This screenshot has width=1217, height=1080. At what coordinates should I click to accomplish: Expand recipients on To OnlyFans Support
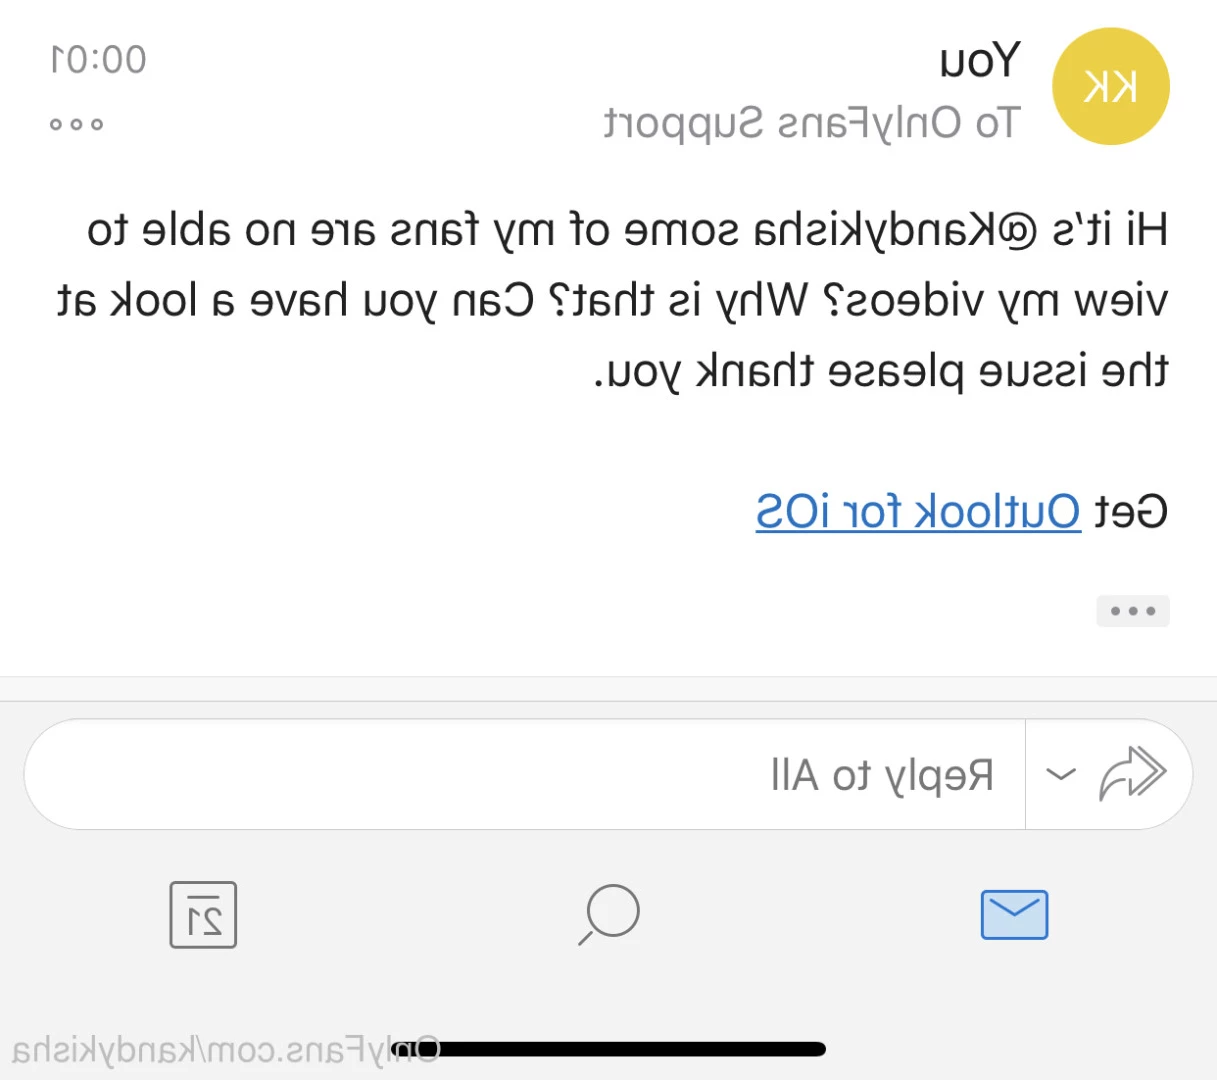tap(811, 124)
